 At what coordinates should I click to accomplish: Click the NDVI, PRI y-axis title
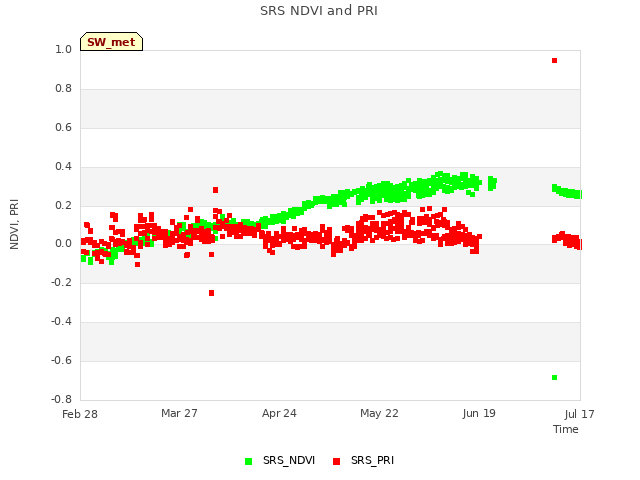tap(14, 224)
